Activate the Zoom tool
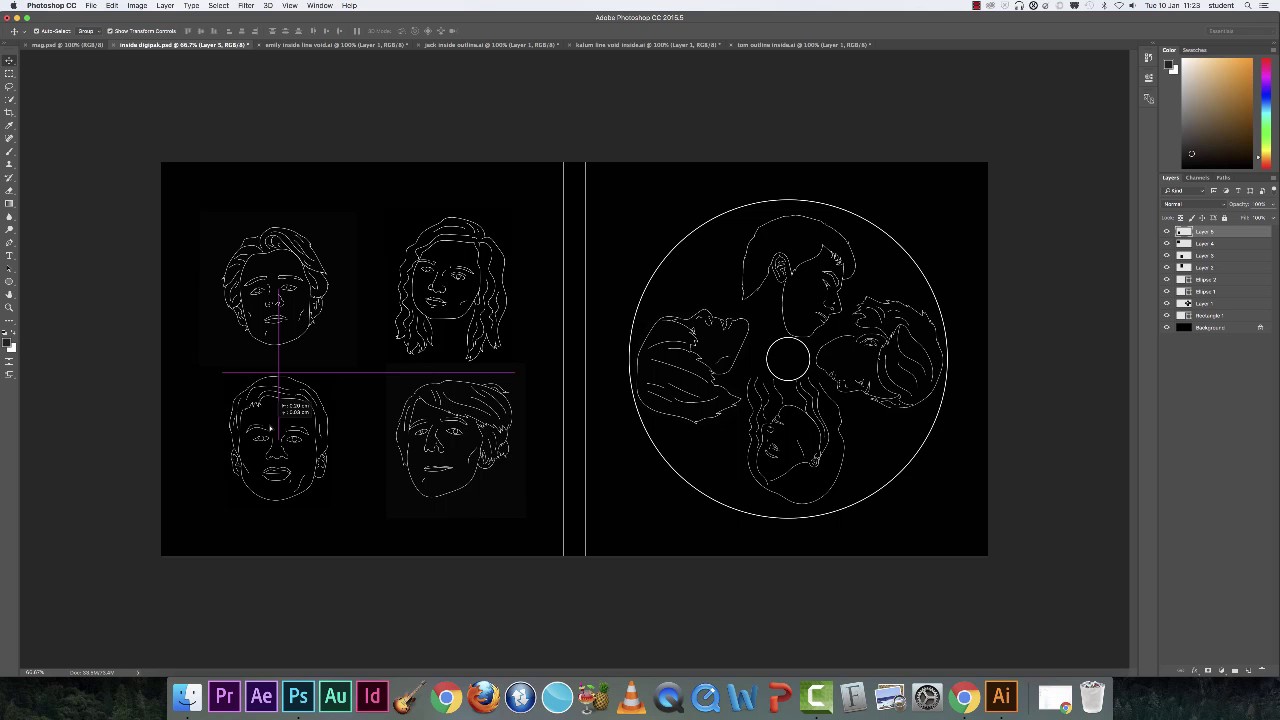This screenshot has width=1280, height=720. tap(9, 307)
